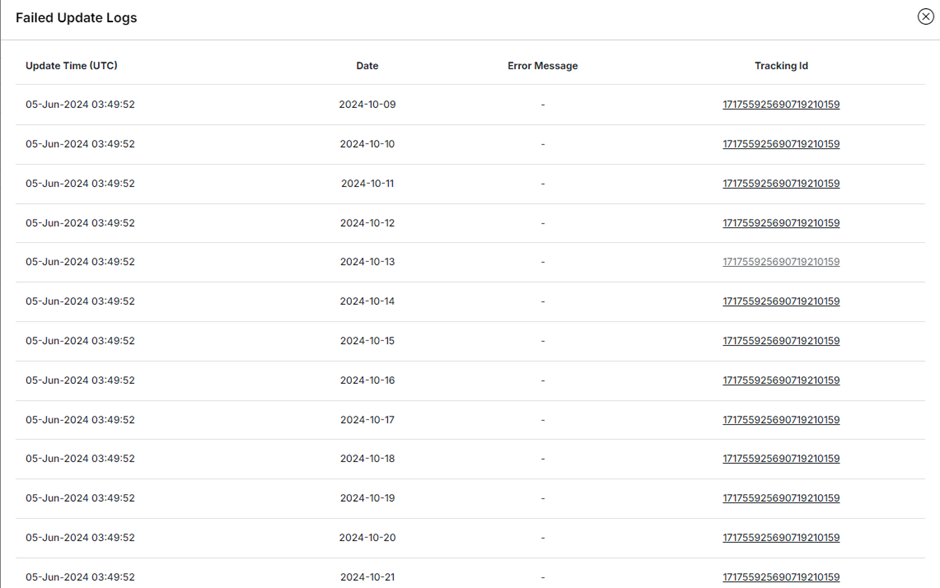
Task: Click tracking ID for the 2024-10-16 entry
Action: [x=781, y=380]
